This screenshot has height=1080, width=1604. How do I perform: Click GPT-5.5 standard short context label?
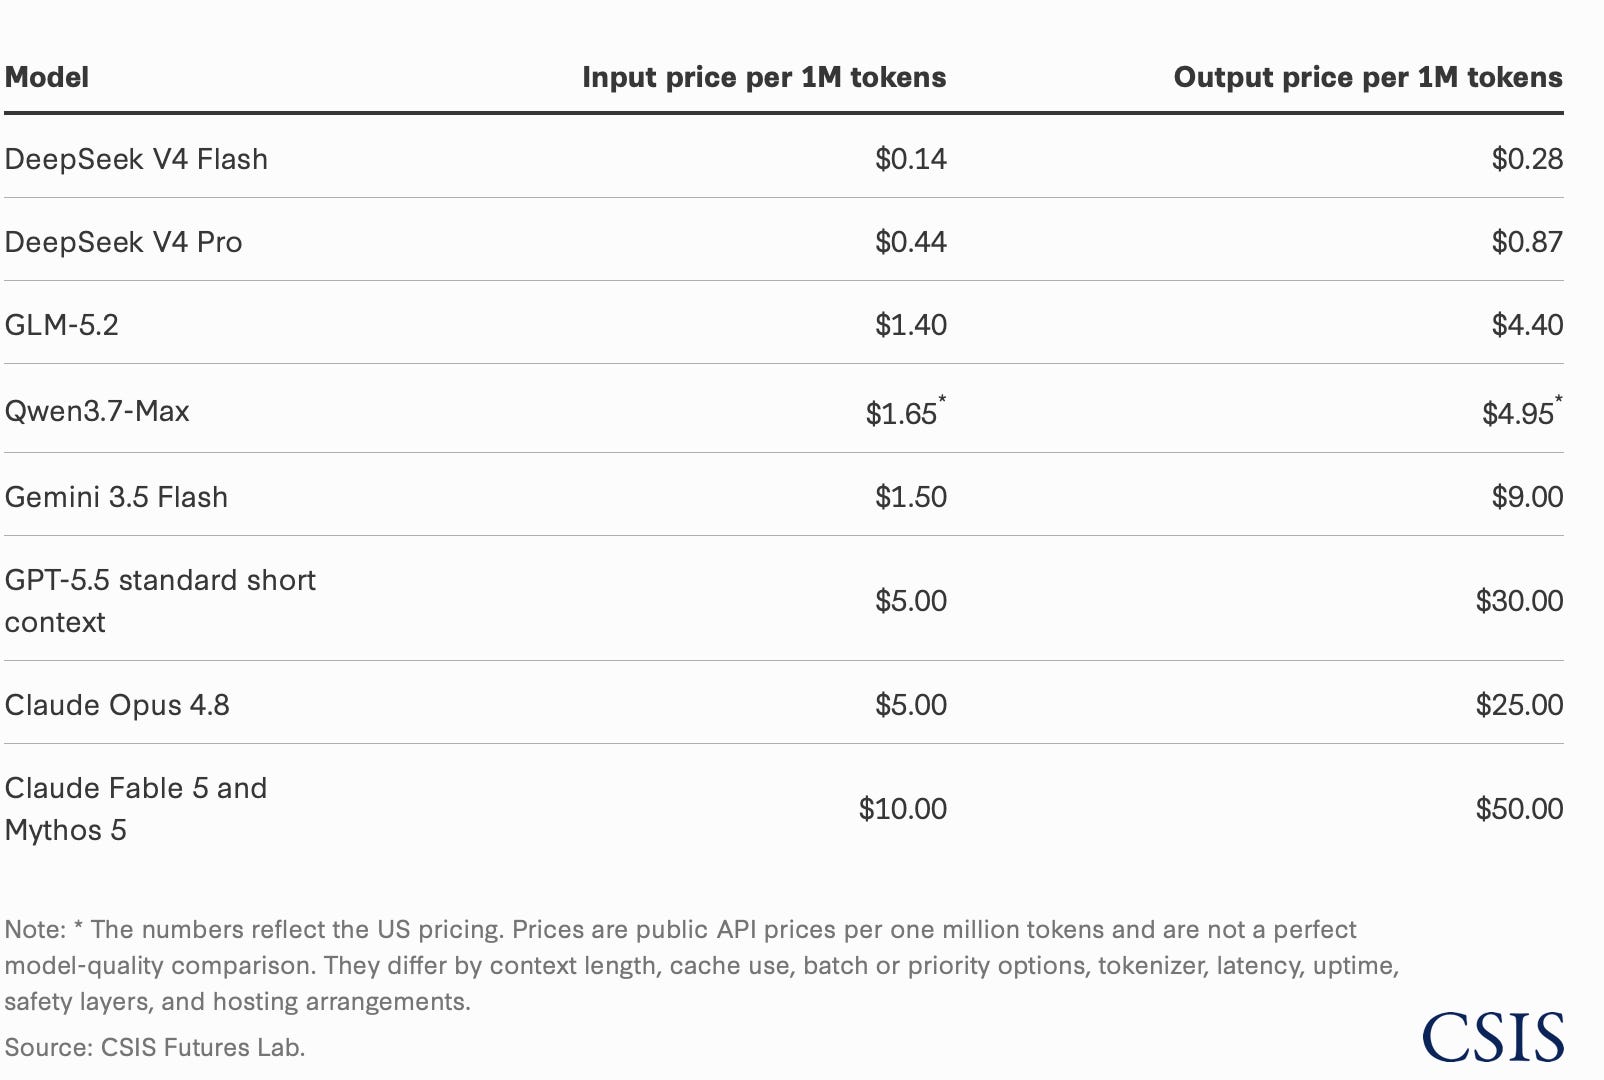(160, 601)
